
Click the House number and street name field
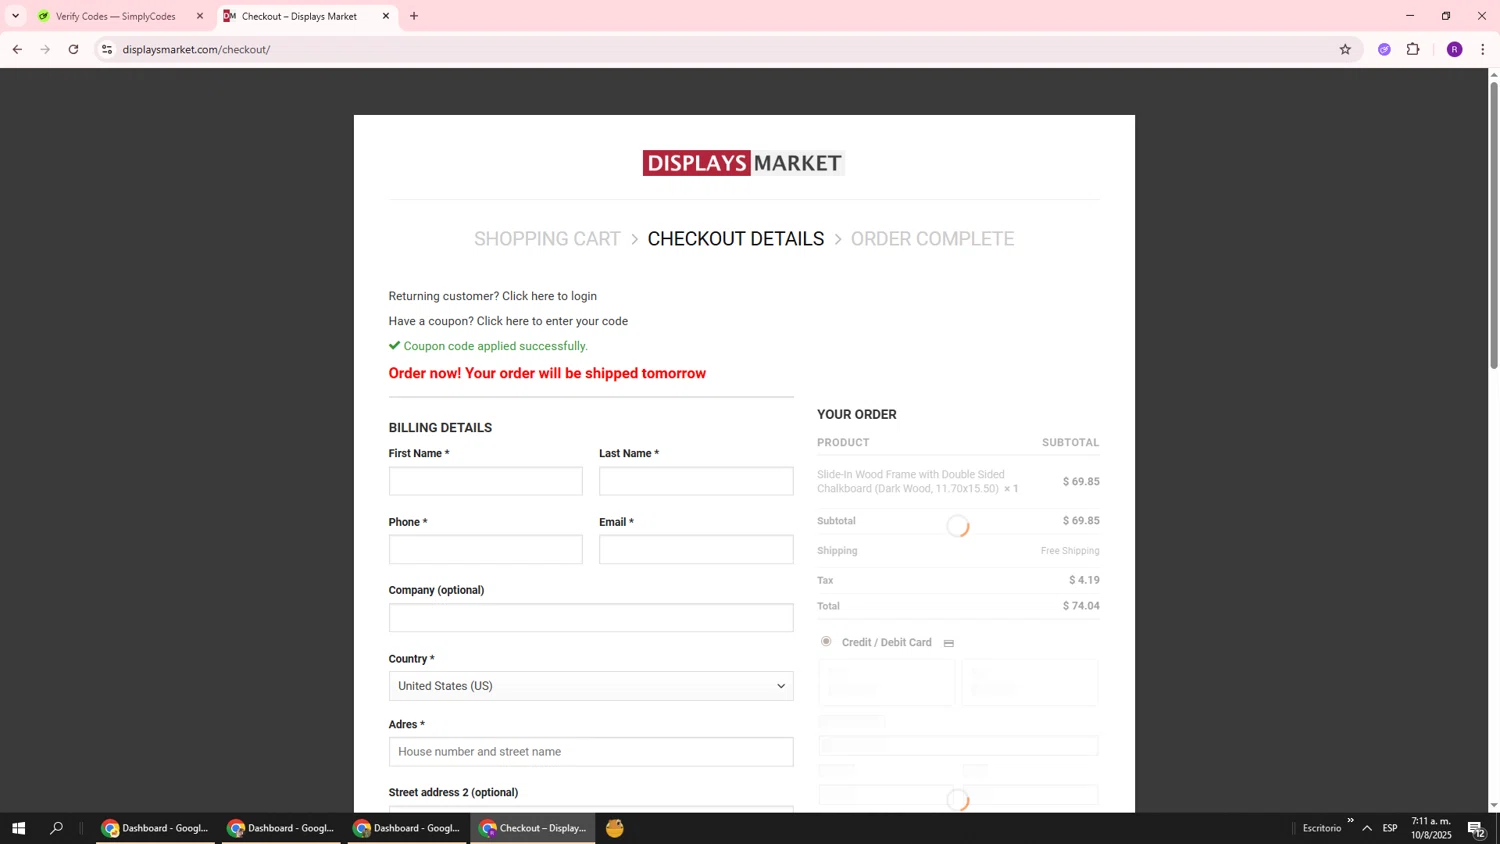pyautogui.click(x=591, y=752)
